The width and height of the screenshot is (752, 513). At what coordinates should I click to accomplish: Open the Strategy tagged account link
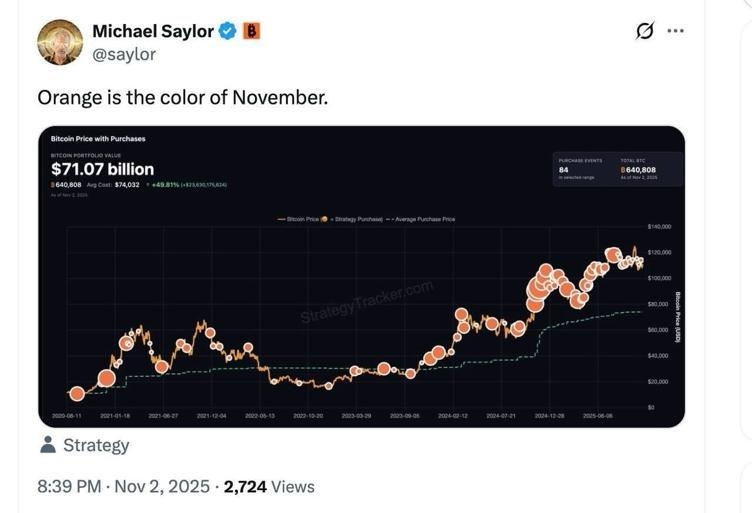(x=95, y=445)
